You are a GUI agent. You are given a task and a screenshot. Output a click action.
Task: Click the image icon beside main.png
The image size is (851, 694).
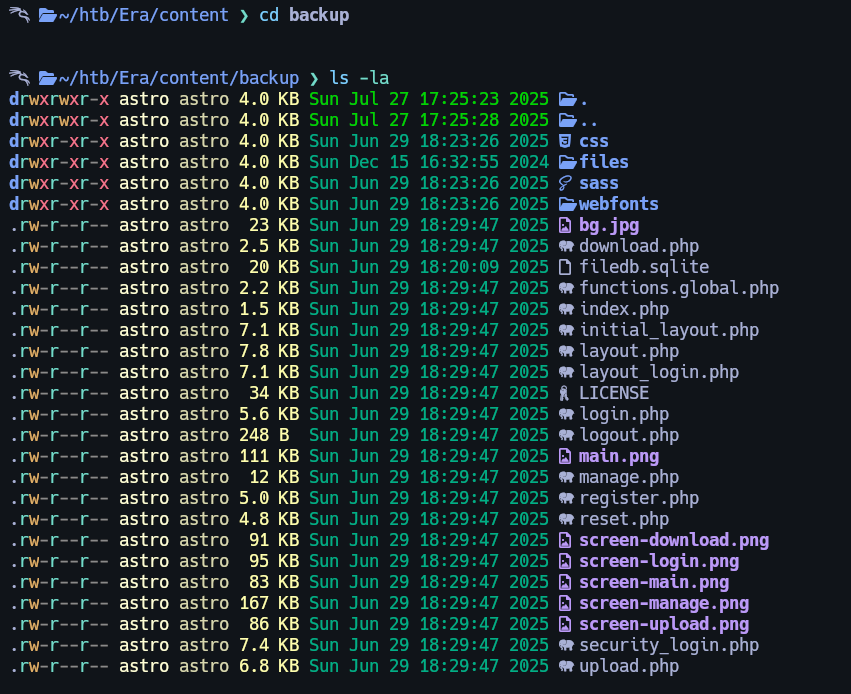pos(565,457)
